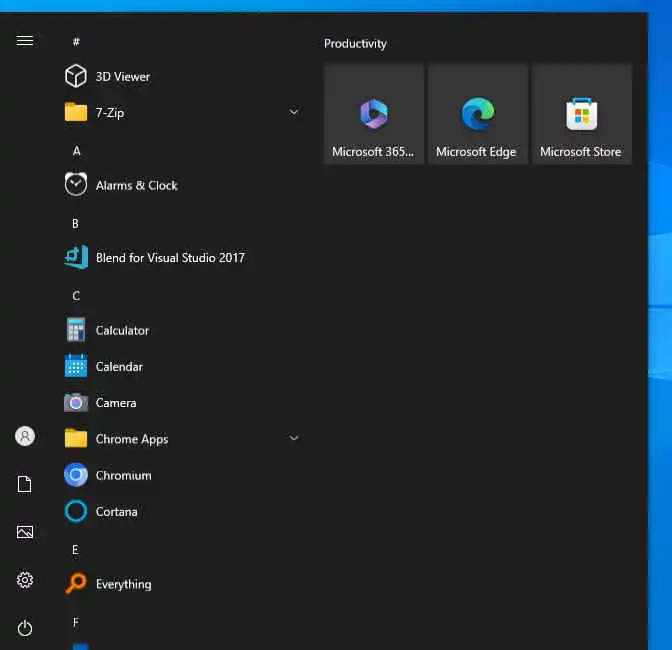672x650 pixels.
Task: Launch Everything search icon
Action: (x=76, y=584)
